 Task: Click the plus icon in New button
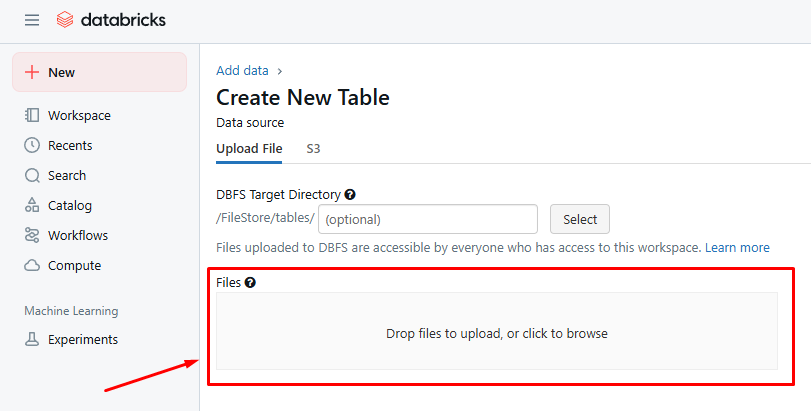point(32,72)
